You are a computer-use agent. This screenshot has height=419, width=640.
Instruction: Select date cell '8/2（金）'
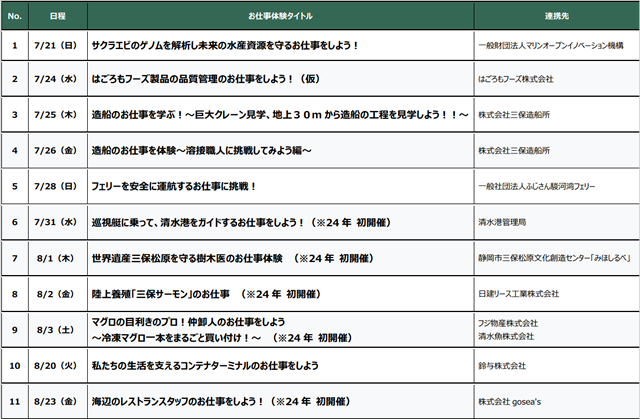(56, 294)
